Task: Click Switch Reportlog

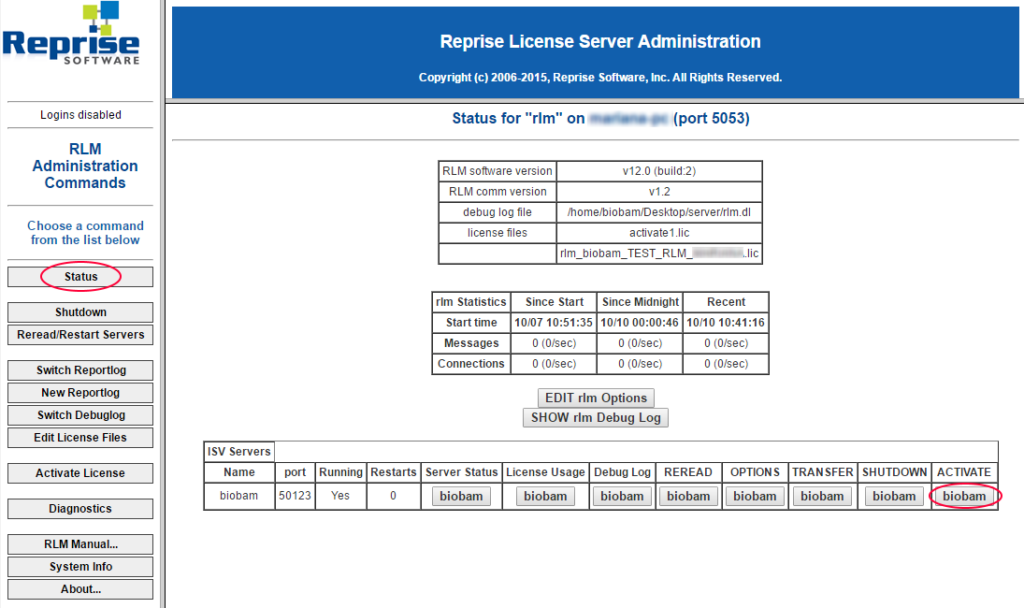Action: [x=79, y=370]
